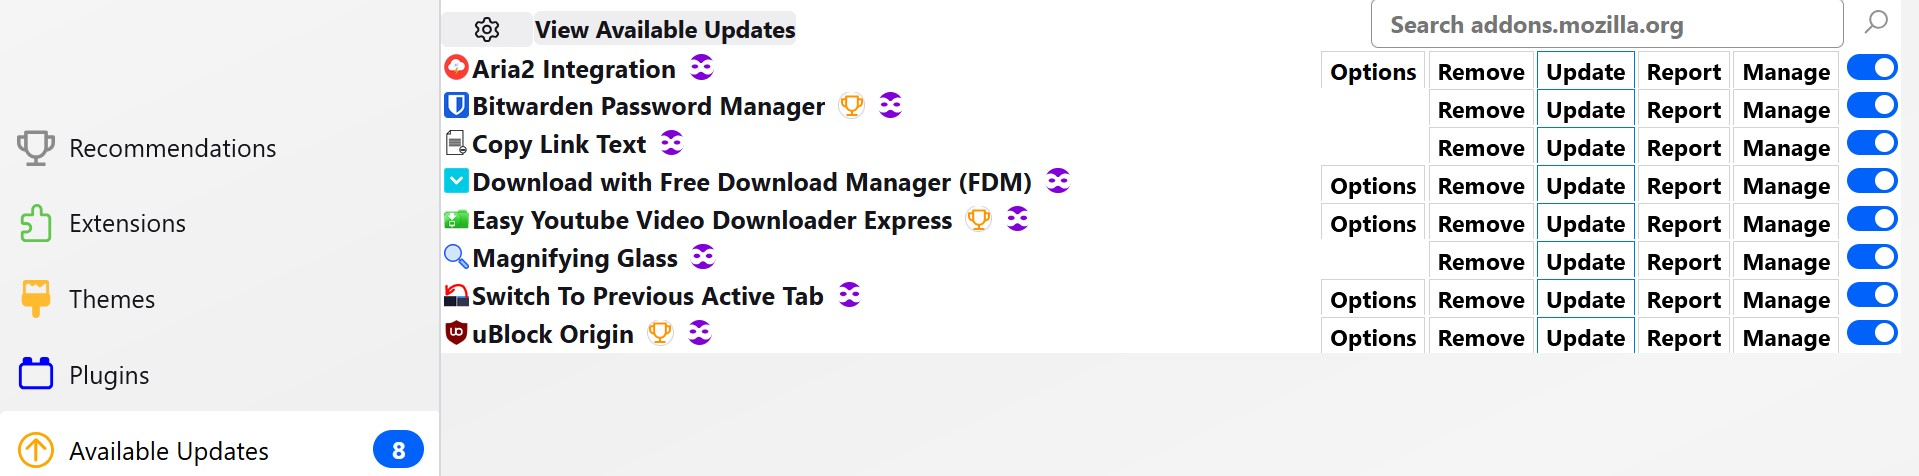Screen dimensions: 1919x476
Task: Open Options for Switch To Previous Active Tab
Action: click(x=1372, y=300)
